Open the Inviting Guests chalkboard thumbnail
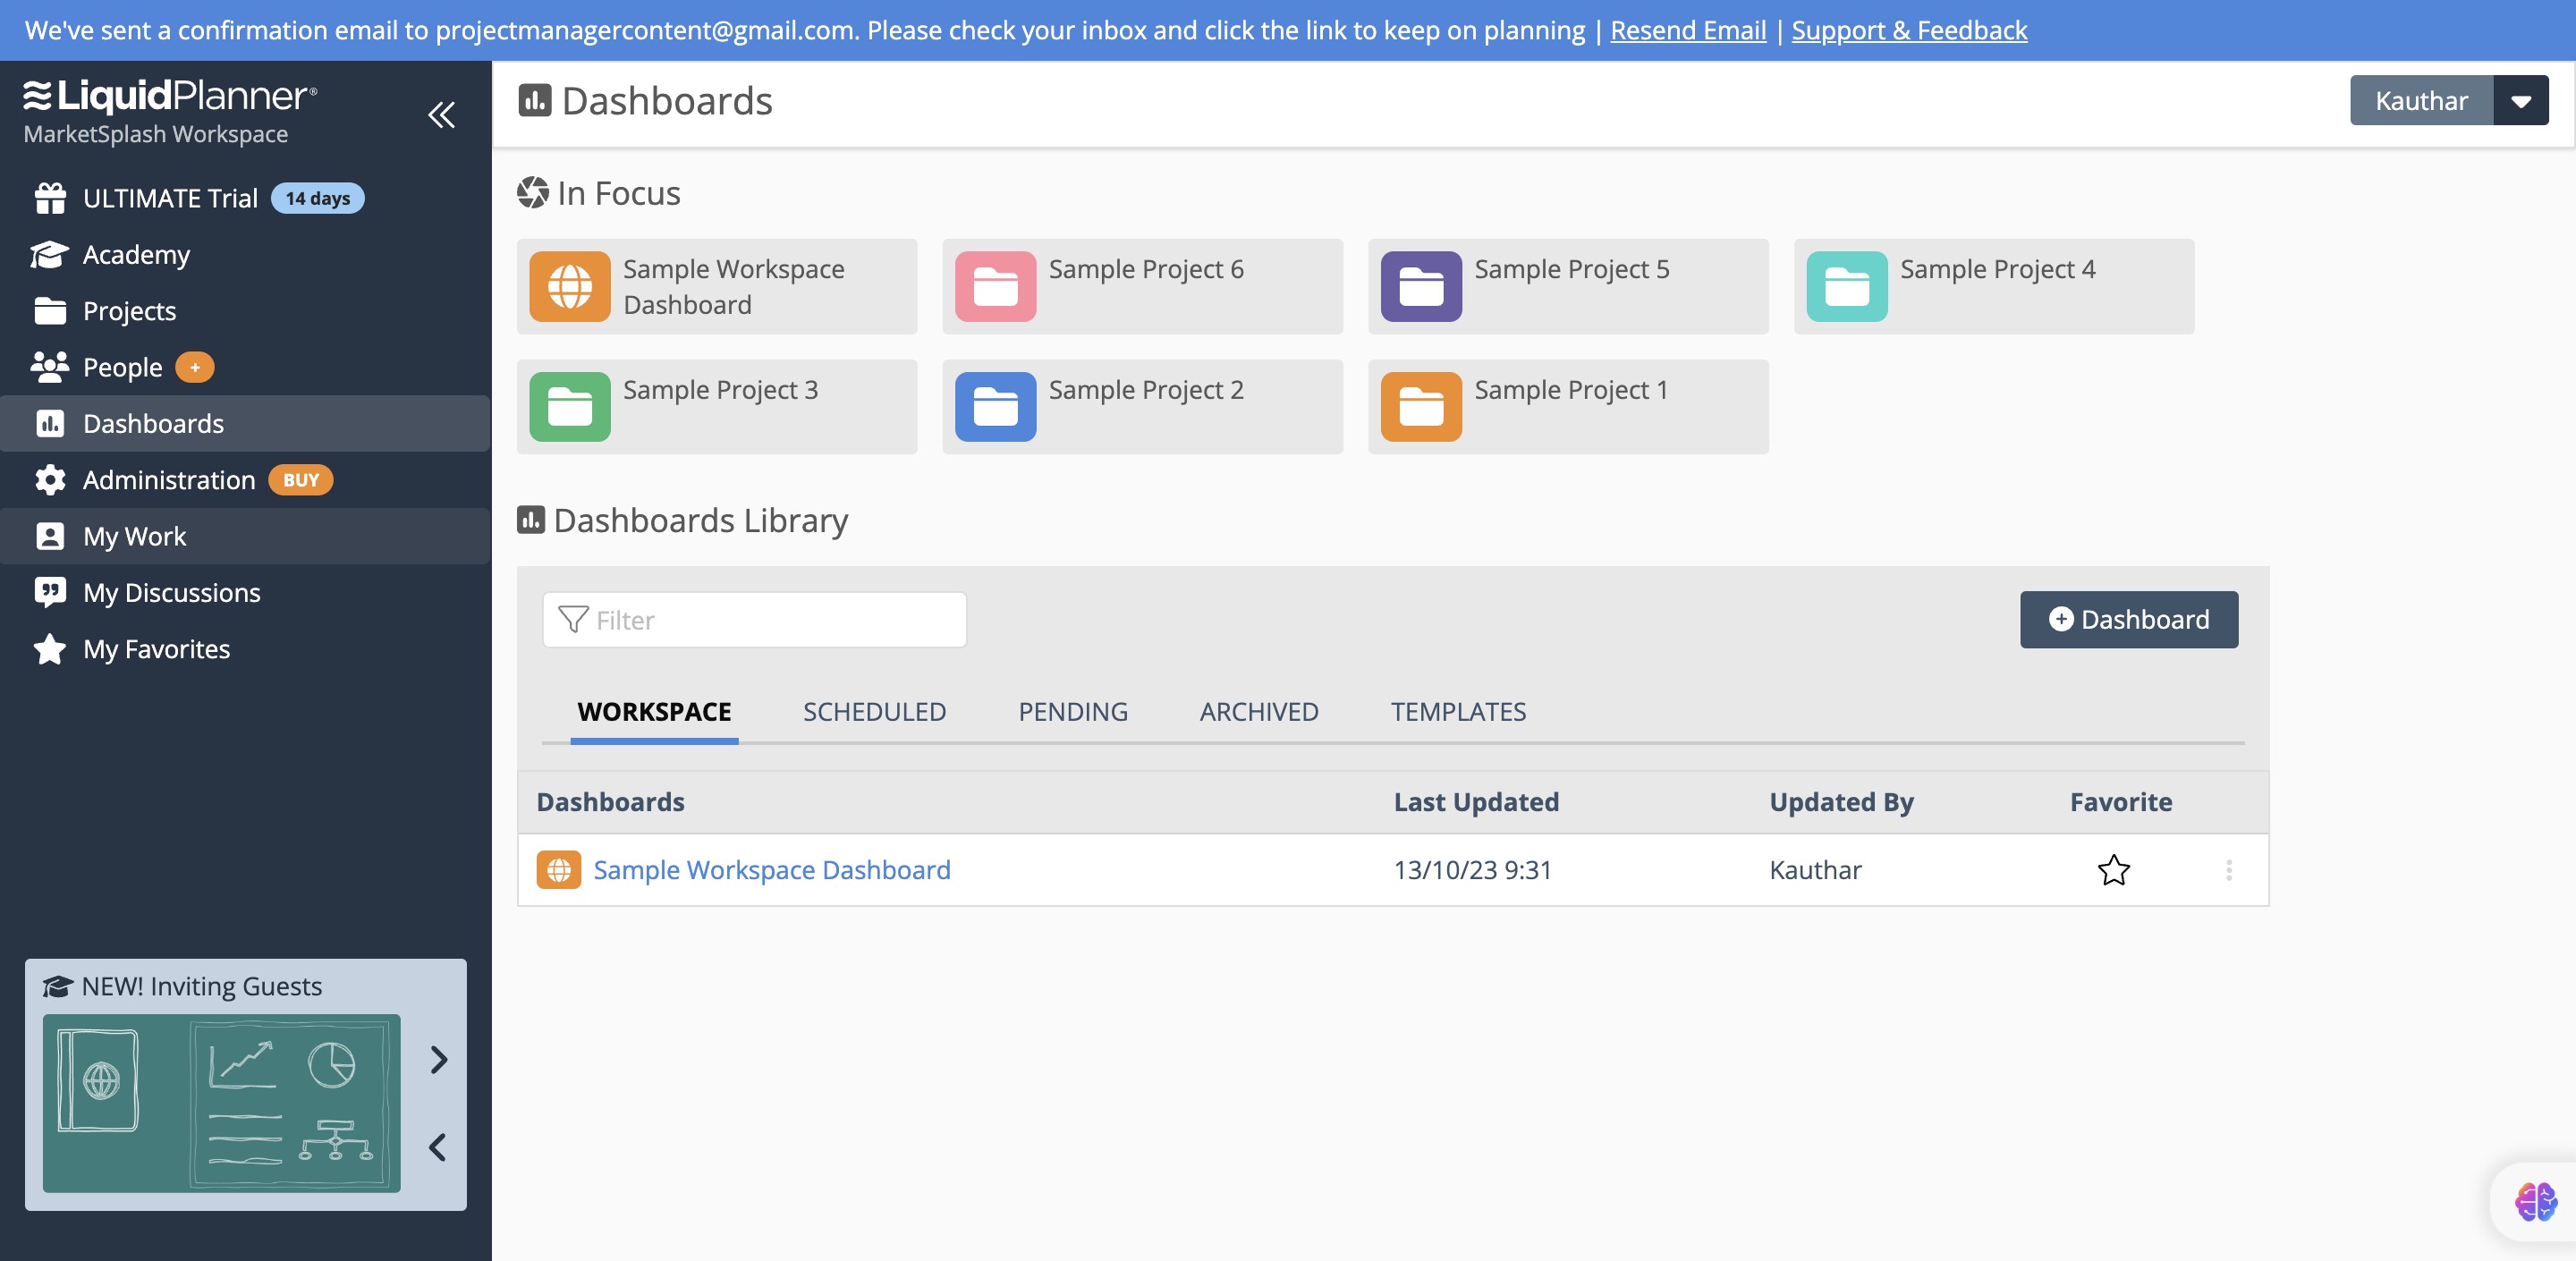2576x1261 pixels. pos(222,1103)
